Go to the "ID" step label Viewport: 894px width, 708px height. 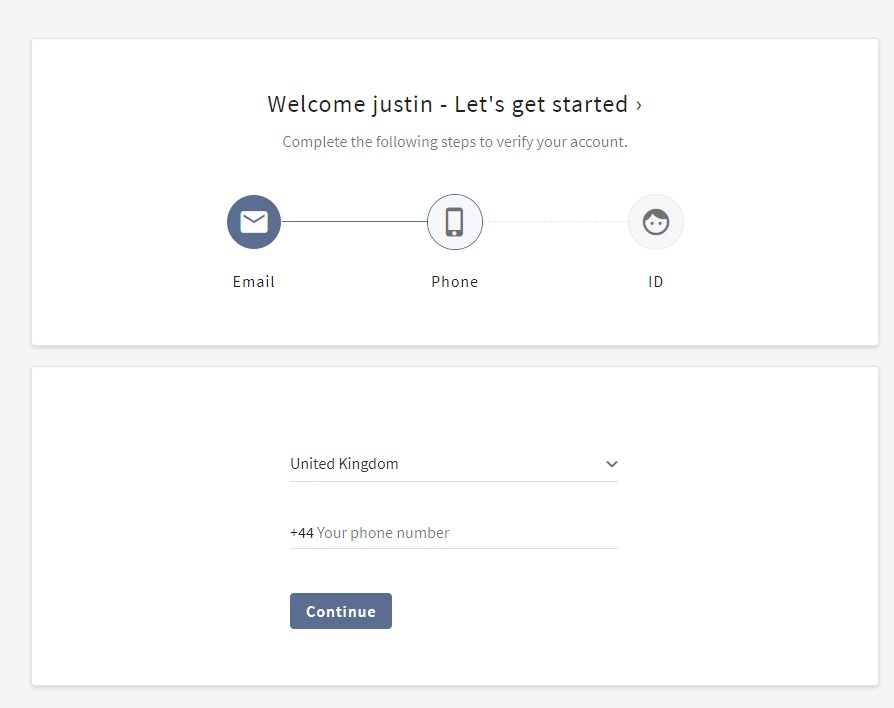click(x=656, y=282)
